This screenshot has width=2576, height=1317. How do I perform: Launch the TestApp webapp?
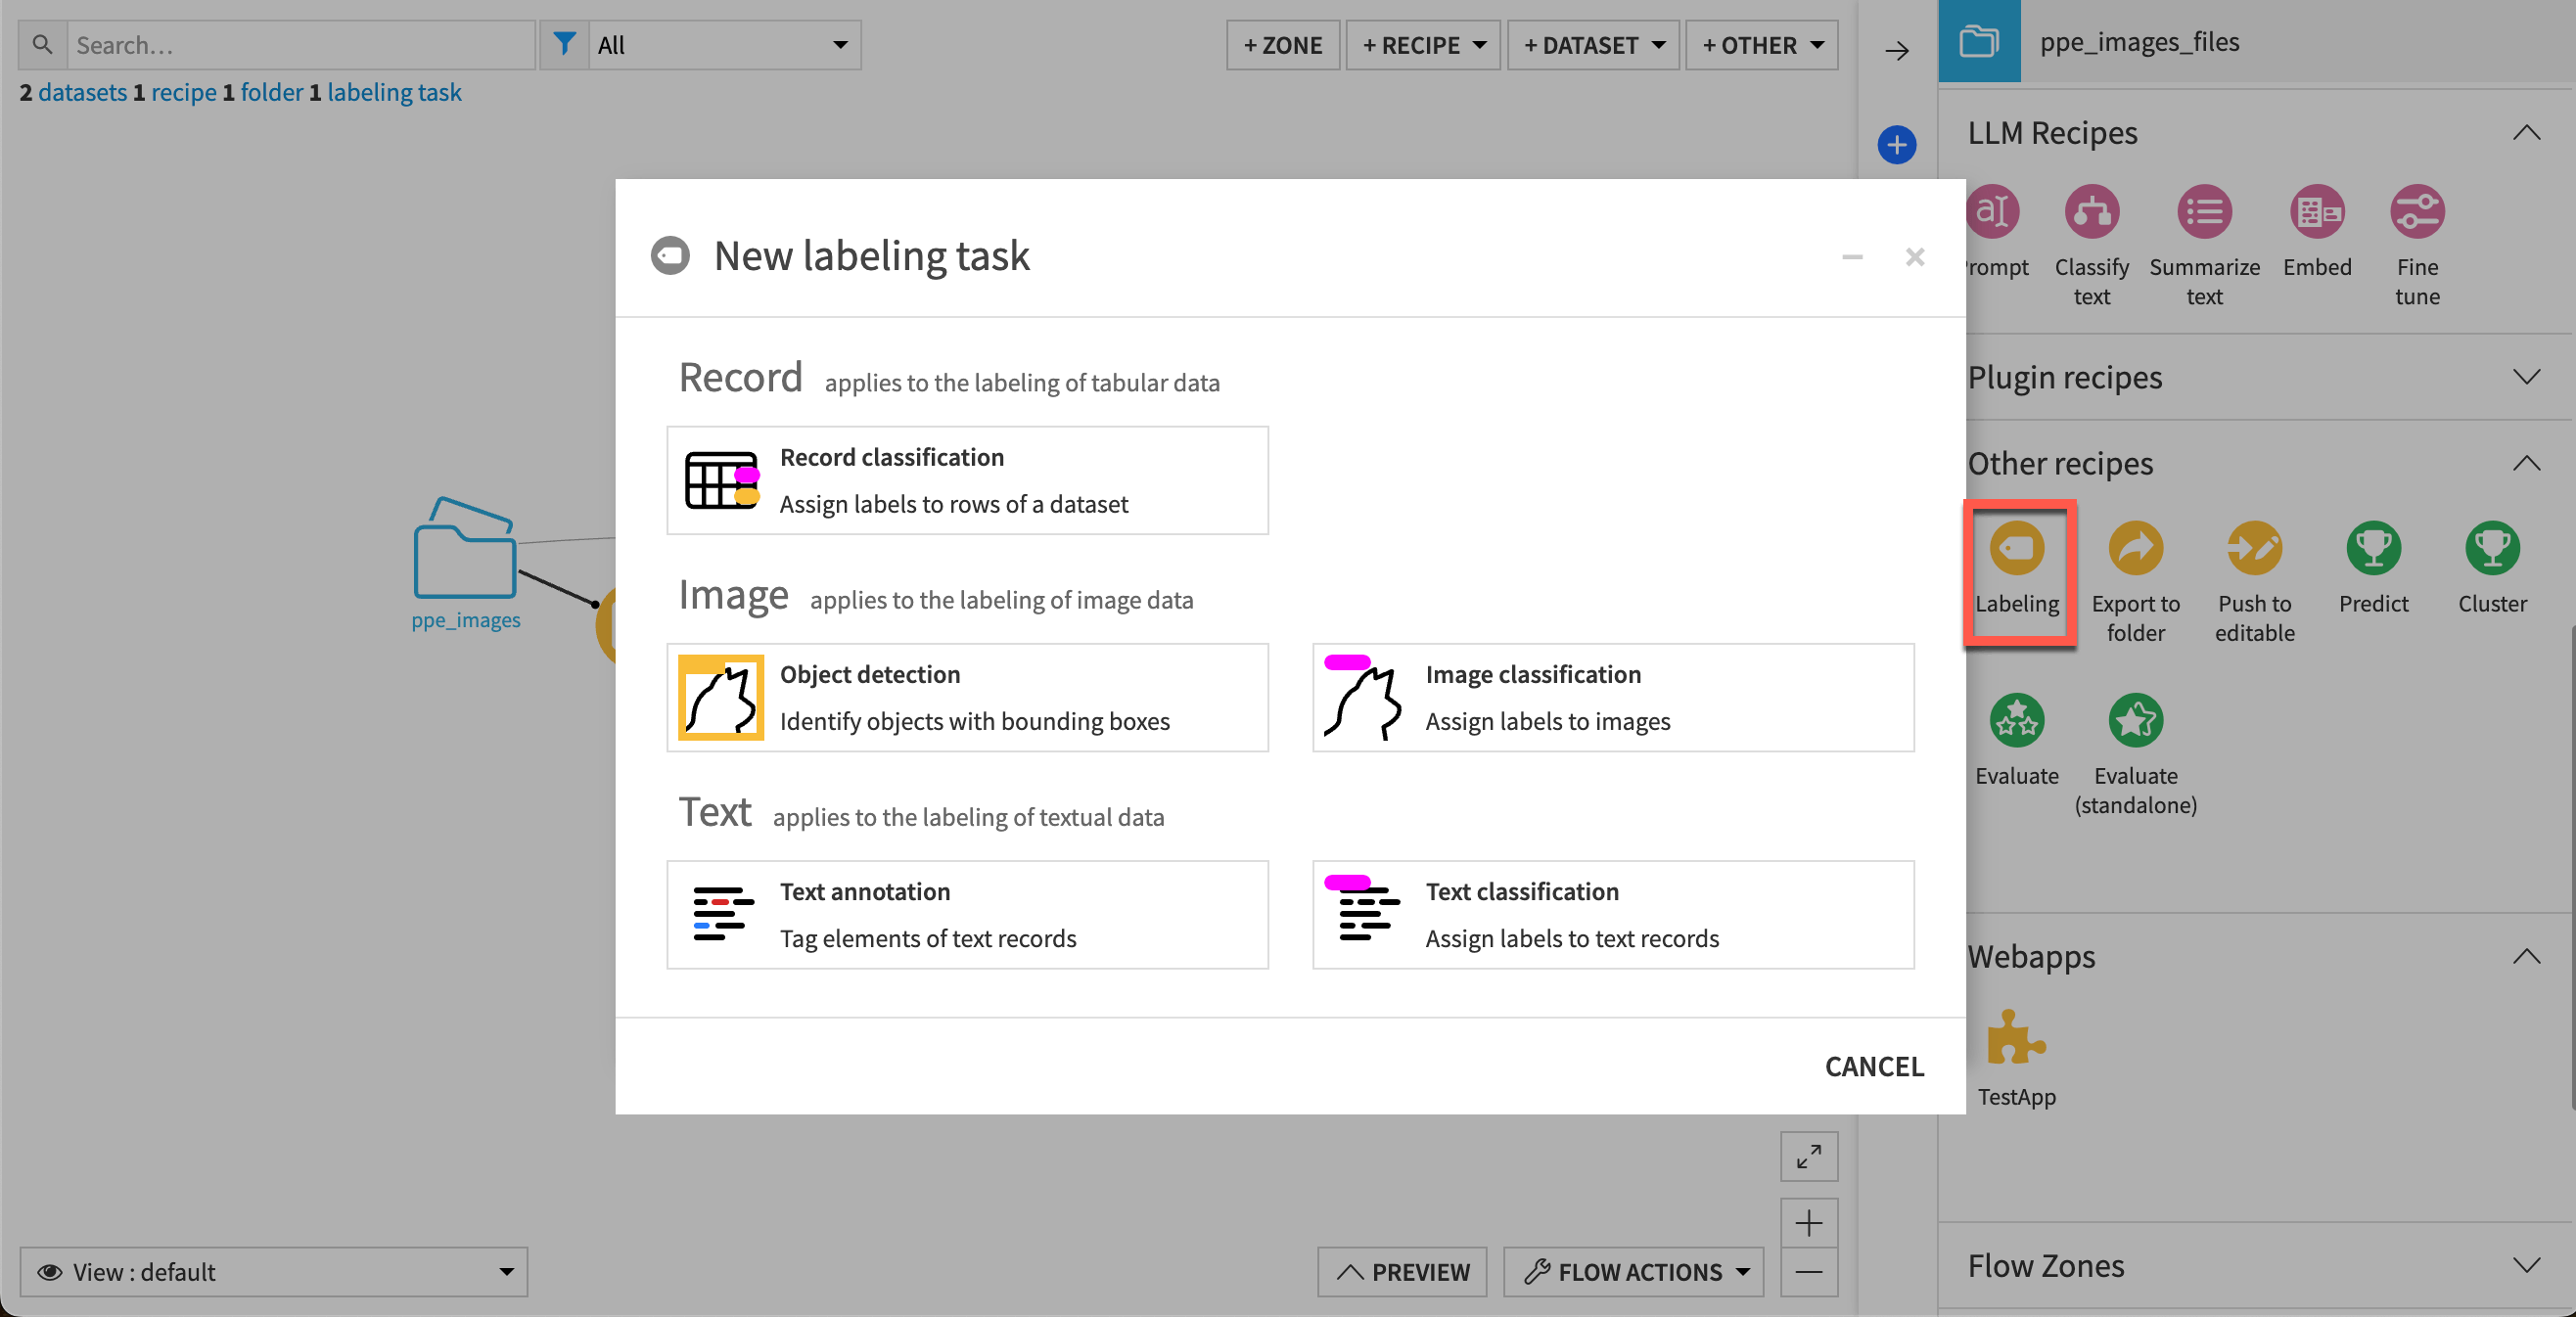(x=2017, y=1043)
